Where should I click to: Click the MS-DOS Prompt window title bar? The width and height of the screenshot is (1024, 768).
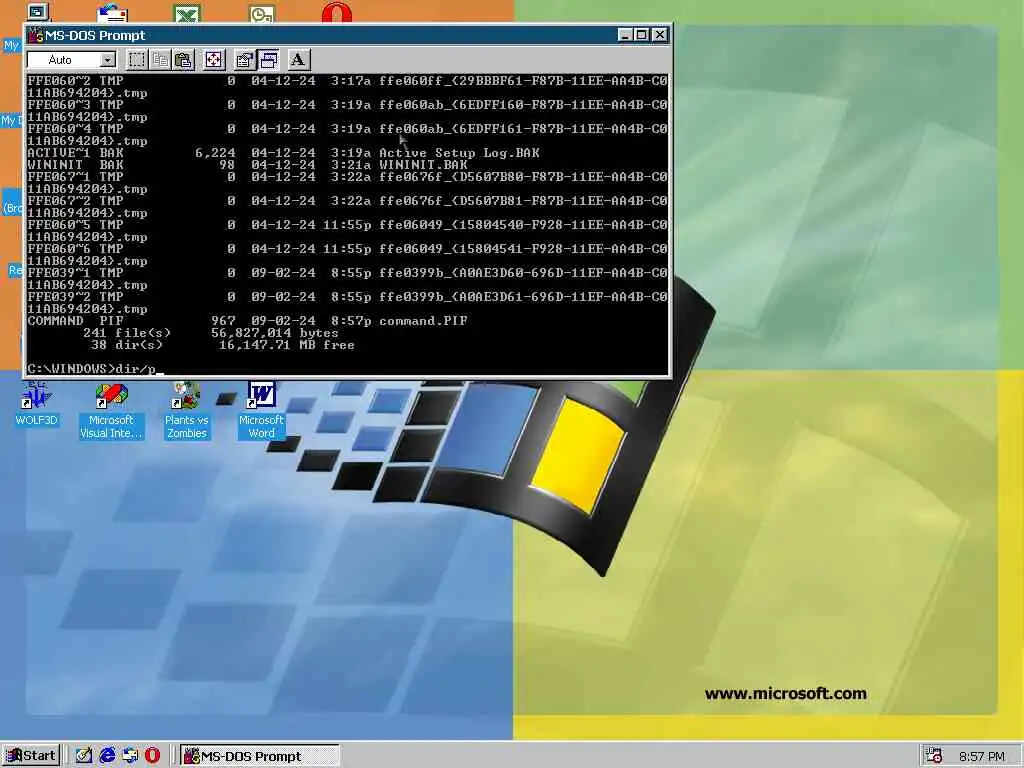tap(347, 35)
